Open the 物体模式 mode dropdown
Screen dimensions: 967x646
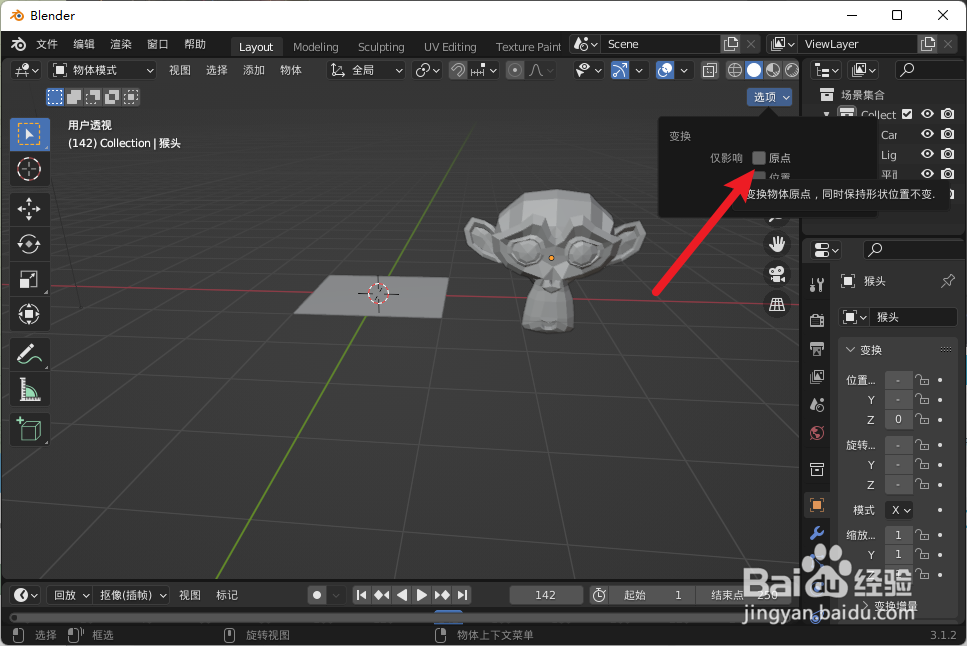click(x=102, y=70)
